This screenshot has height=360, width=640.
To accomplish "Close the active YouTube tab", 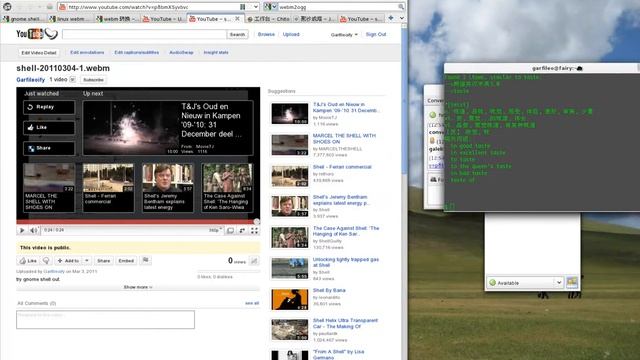I will pos(237,19).
